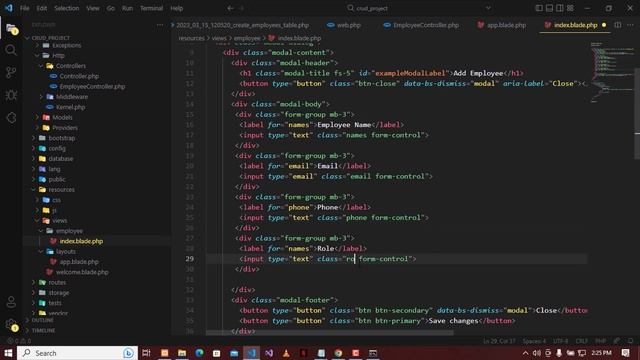Toggle Primary Side Bar visibility
Screen dimensions: 640x360
click(x=539, y=8)
